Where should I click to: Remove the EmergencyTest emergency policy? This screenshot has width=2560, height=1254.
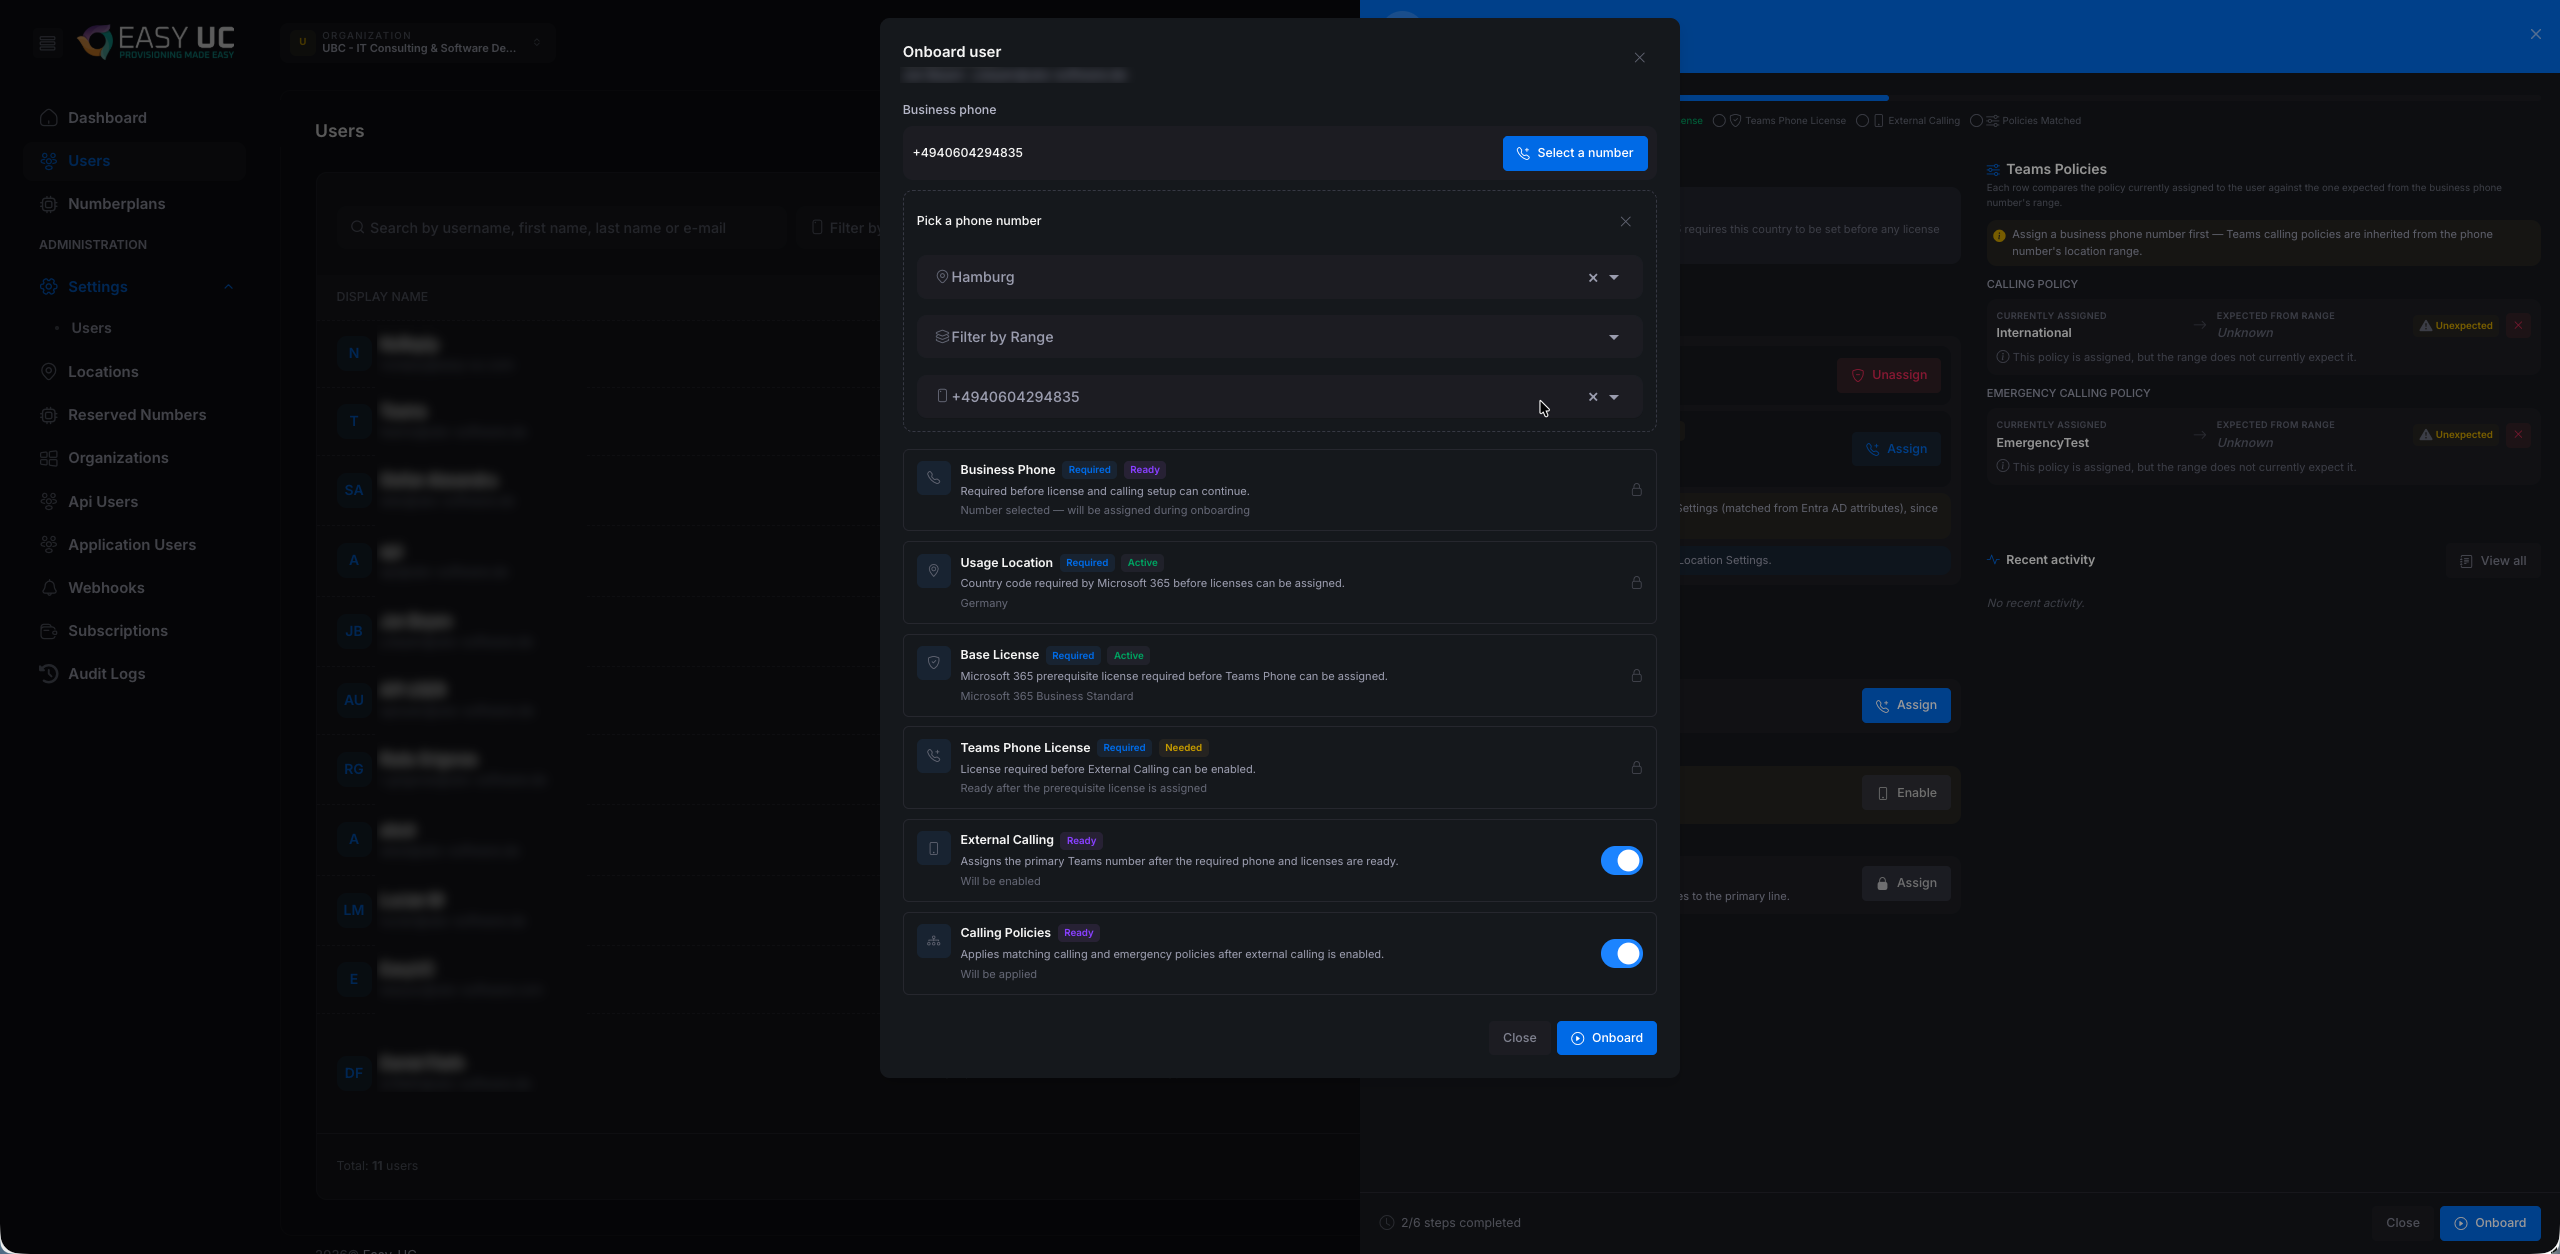(2518, 435)
